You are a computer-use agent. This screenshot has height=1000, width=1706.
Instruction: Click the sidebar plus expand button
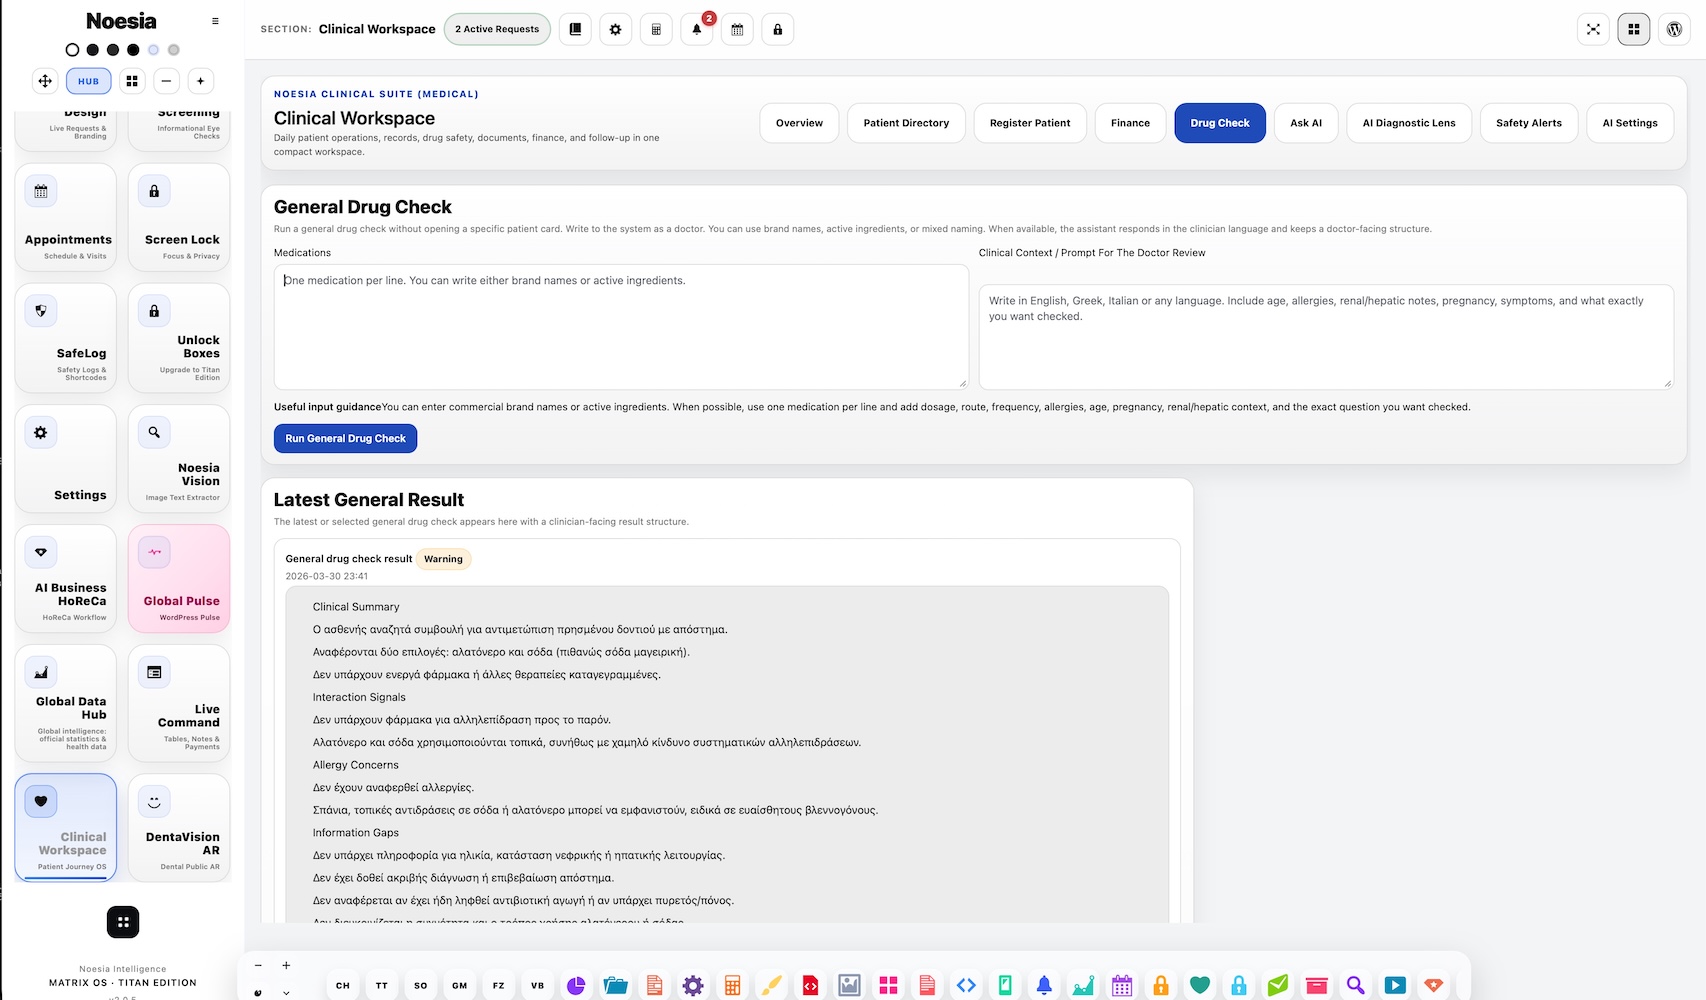(x=200, y=81)
